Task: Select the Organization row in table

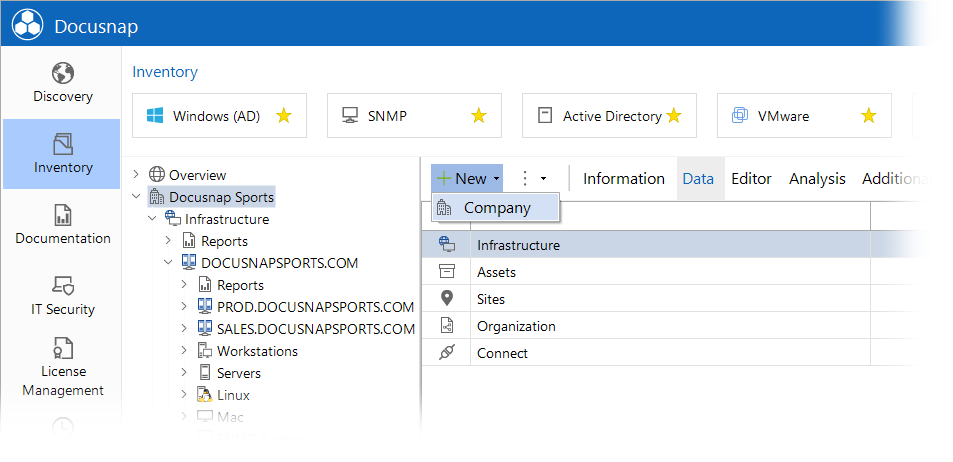Action: pos(669,326)
